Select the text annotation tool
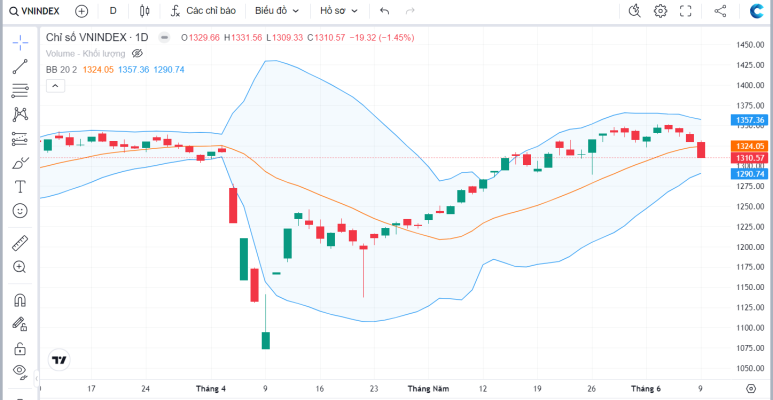This screenshot has width=773, height=400. (x=20, y=186)
